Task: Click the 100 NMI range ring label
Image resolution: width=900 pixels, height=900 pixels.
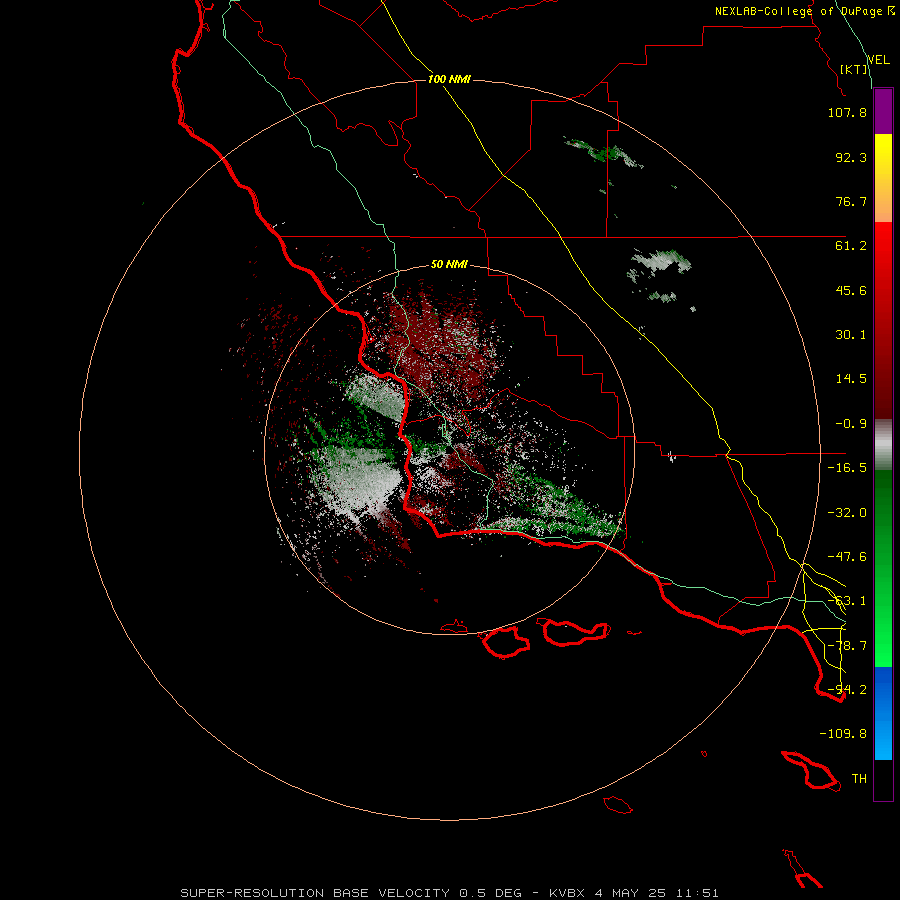Action: pyautogui.click(x=449, y=79)
